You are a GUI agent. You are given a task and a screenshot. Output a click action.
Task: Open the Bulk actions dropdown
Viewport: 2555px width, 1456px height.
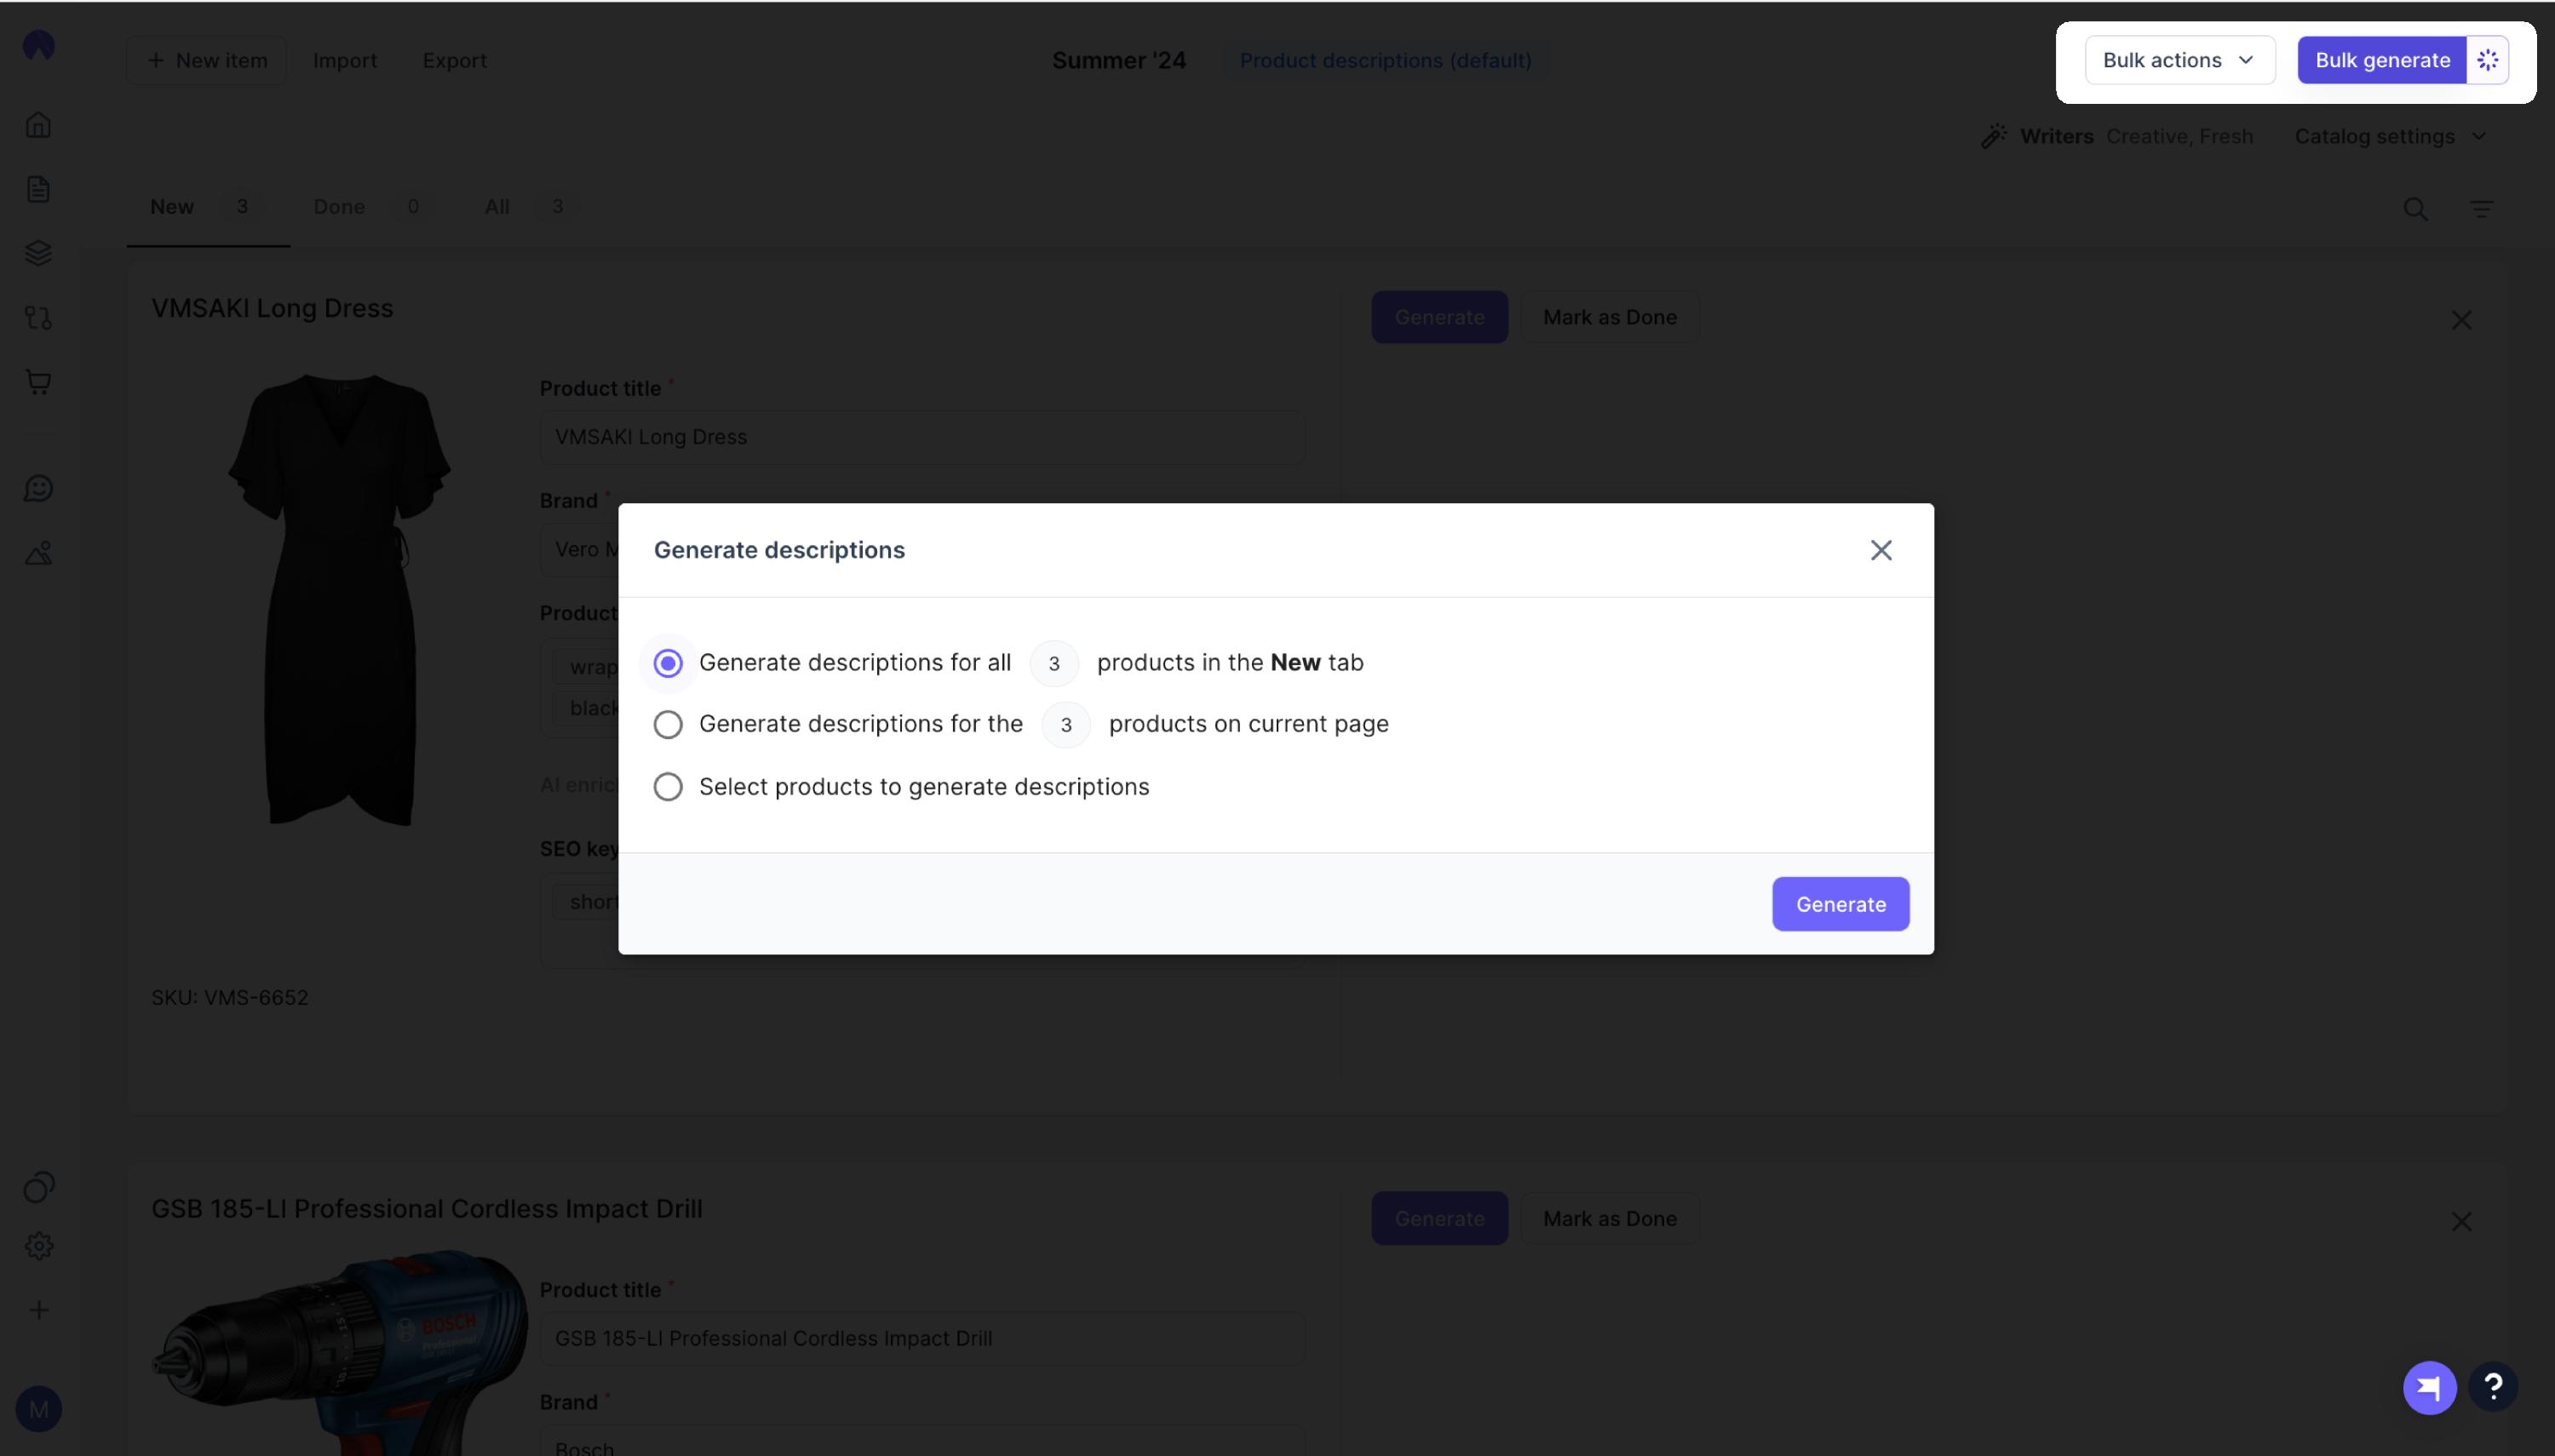(2179, 60)
